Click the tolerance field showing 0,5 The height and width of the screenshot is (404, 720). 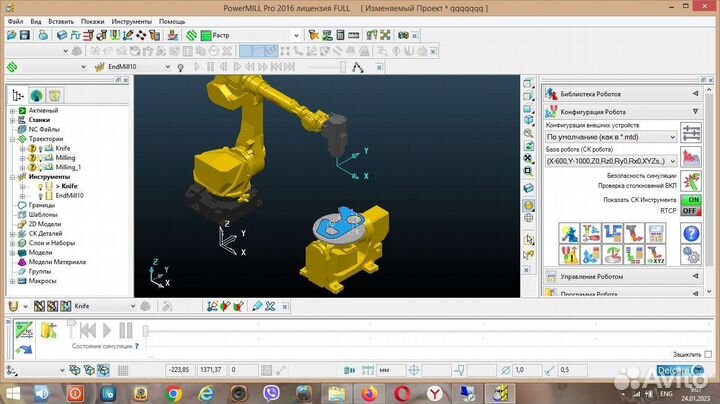click(x=572, y=370)
